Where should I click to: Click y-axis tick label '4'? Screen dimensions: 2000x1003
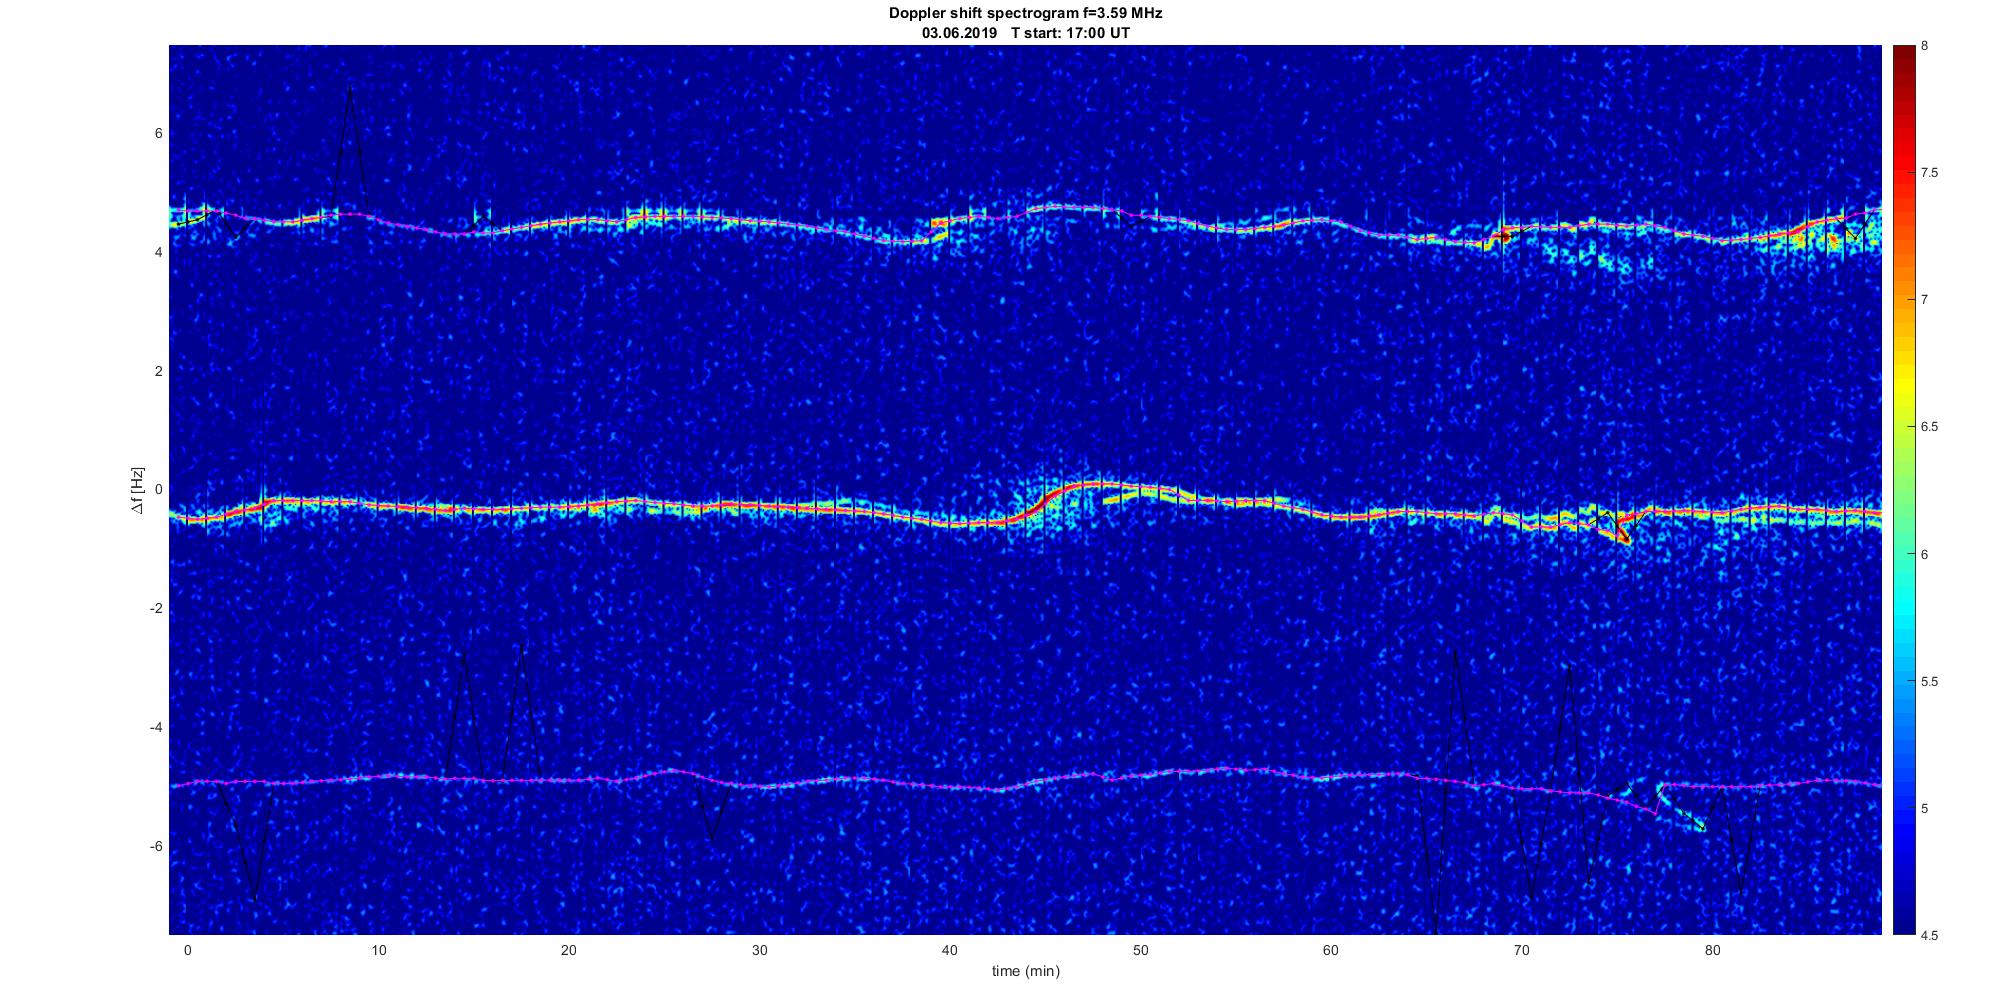click(158, 253)
